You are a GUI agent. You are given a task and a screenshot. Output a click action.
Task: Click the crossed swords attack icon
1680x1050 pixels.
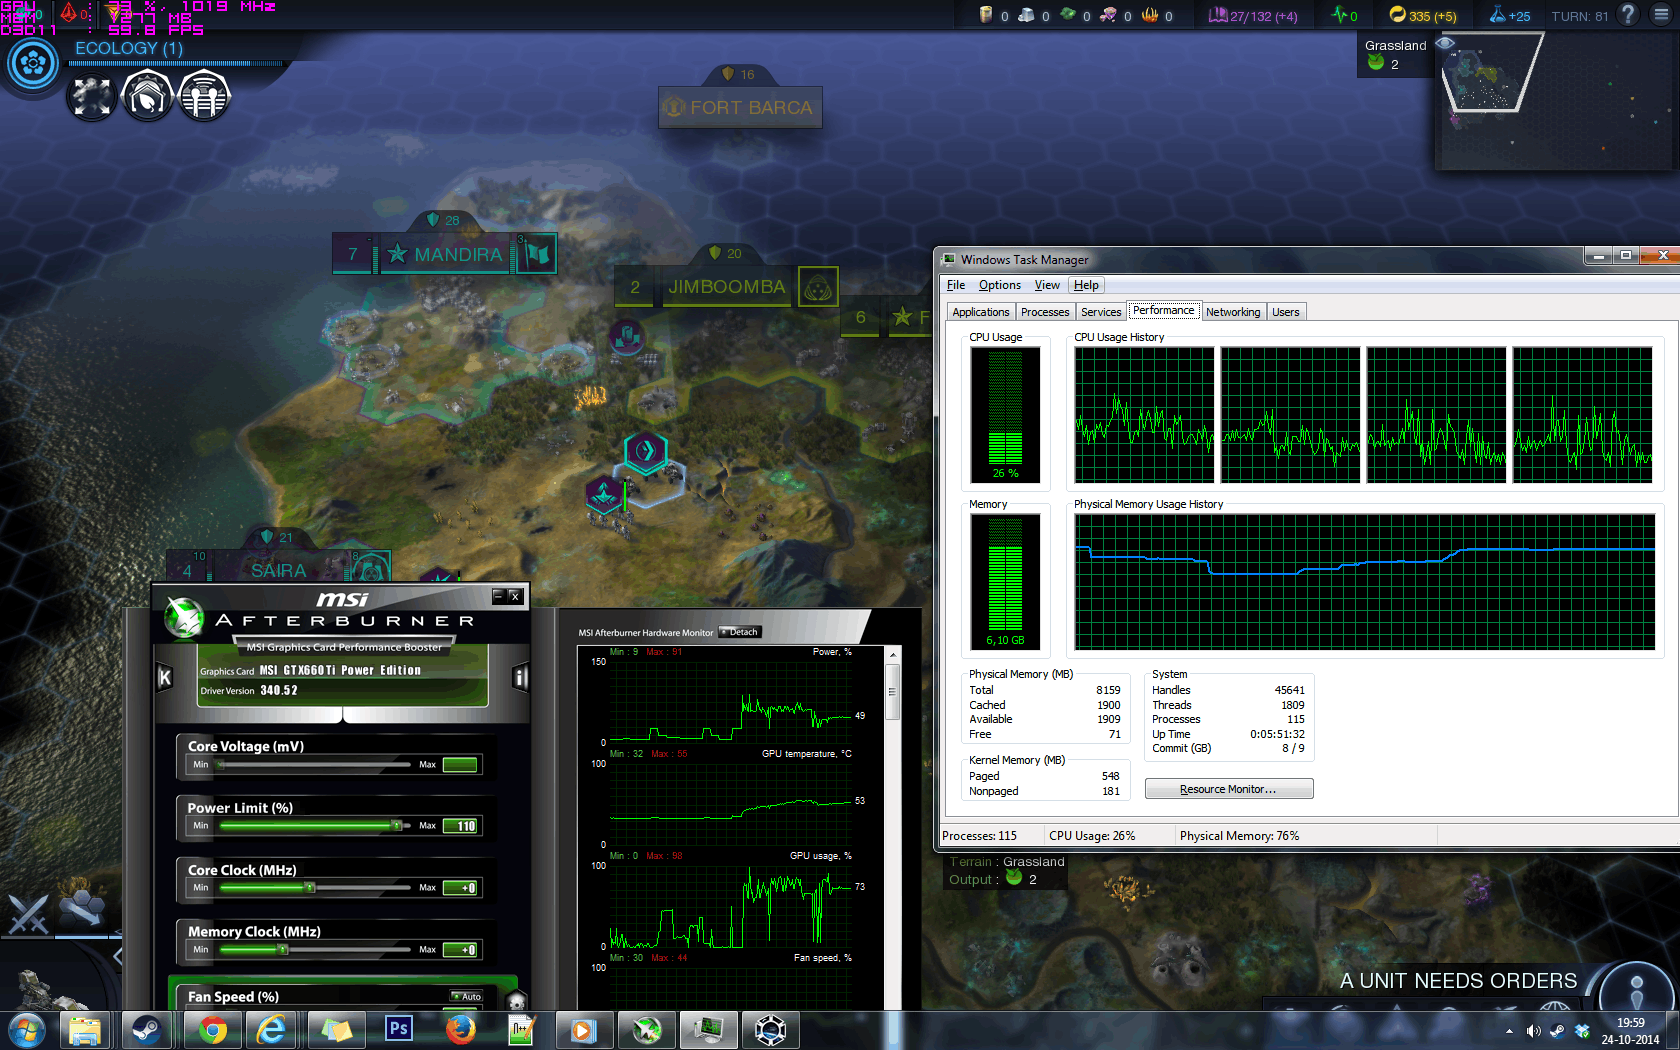[x=28, y=912]
